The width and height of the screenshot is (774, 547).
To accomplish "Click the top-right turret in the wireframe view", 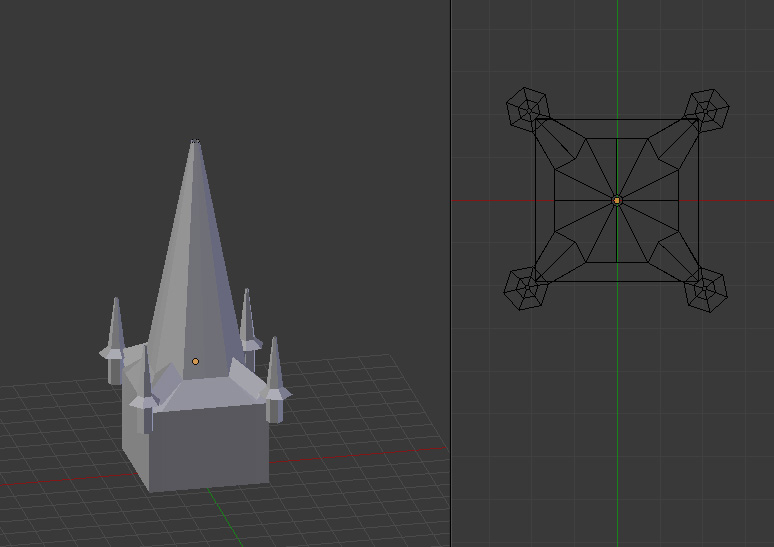I will pyautogui.click(x=707, y=110).
